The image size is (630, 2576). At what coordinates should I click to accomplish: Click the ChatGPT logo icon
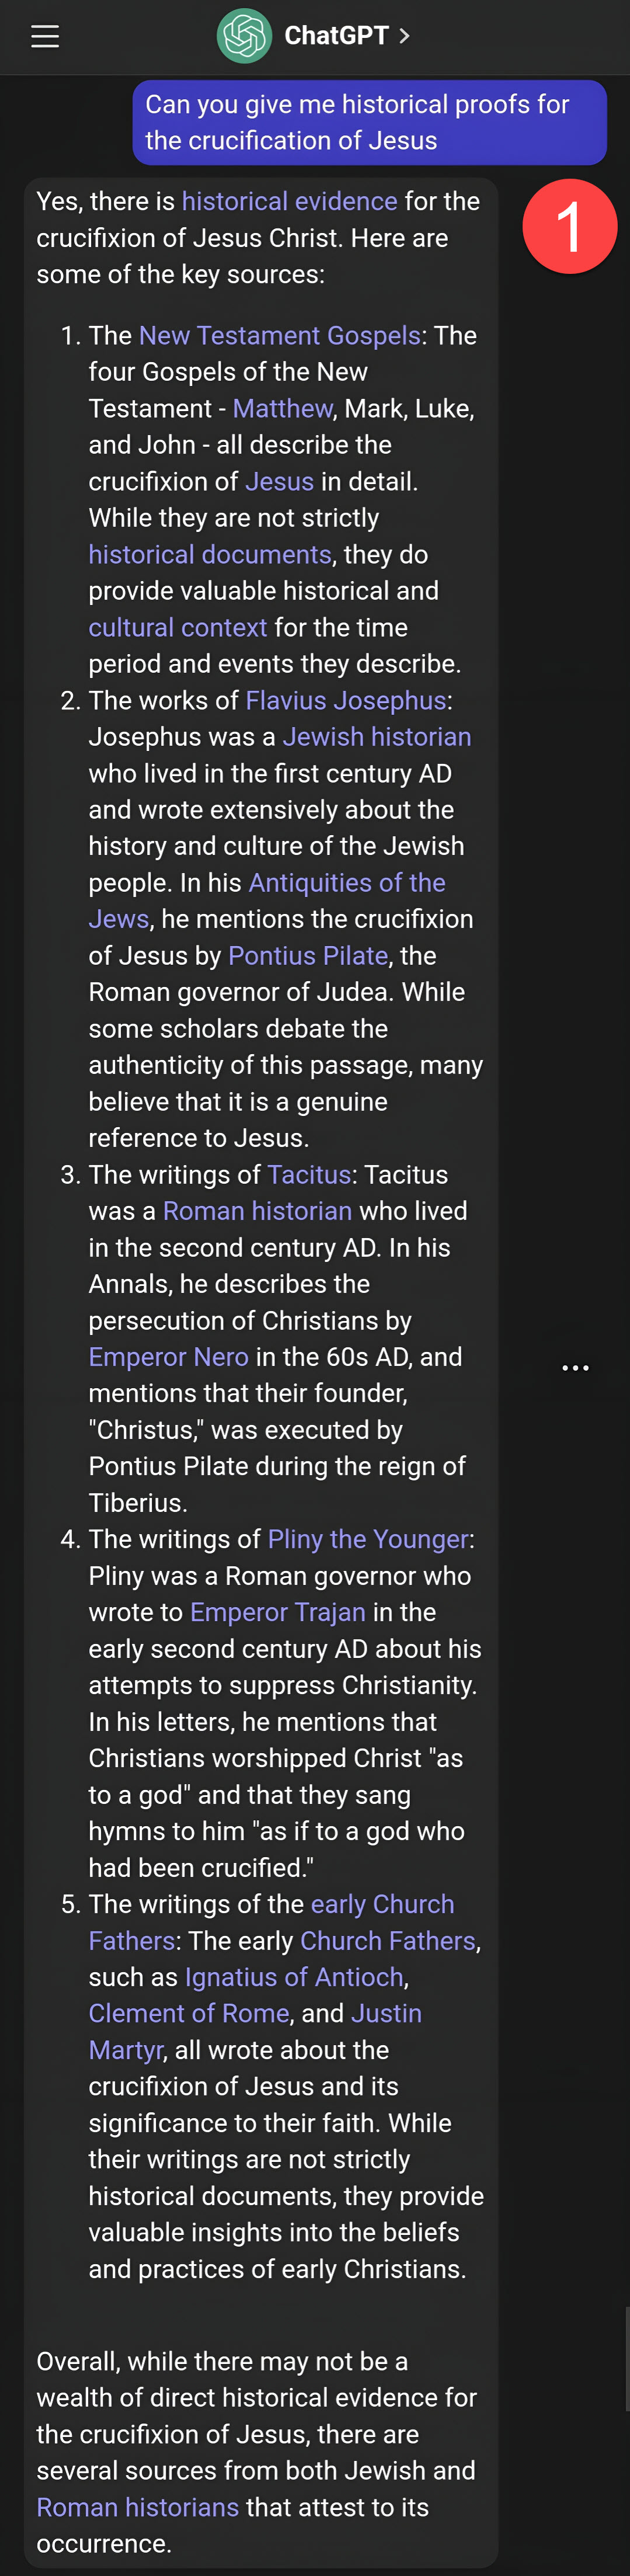[x=244, y=36]
